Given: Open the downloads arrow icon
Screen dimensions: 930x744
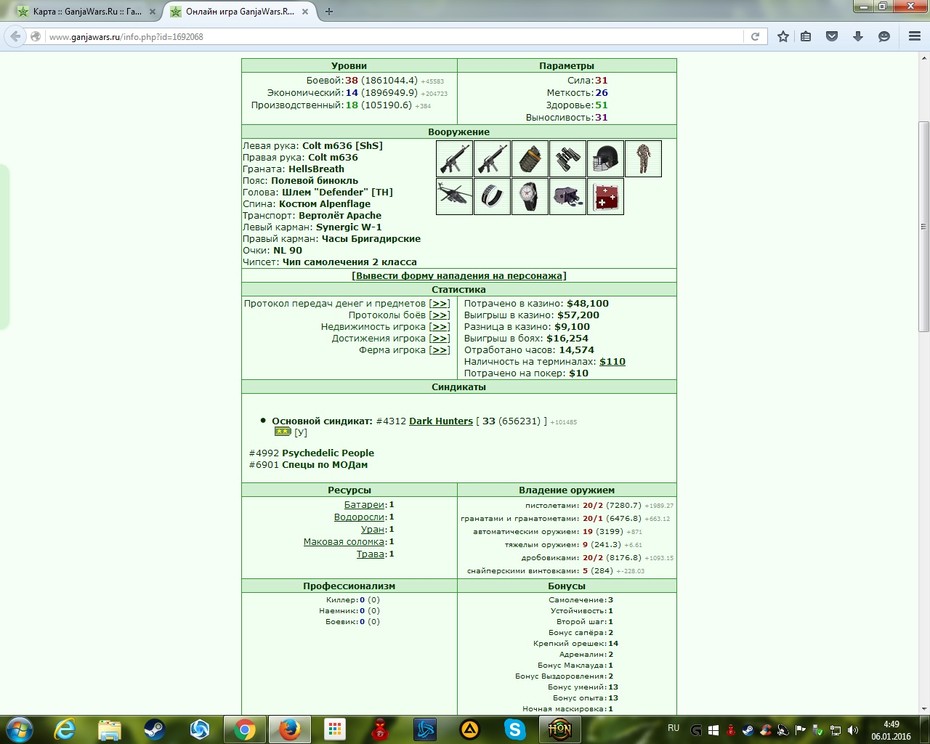Looking at the screenshot, I should (x=858, y=37).
